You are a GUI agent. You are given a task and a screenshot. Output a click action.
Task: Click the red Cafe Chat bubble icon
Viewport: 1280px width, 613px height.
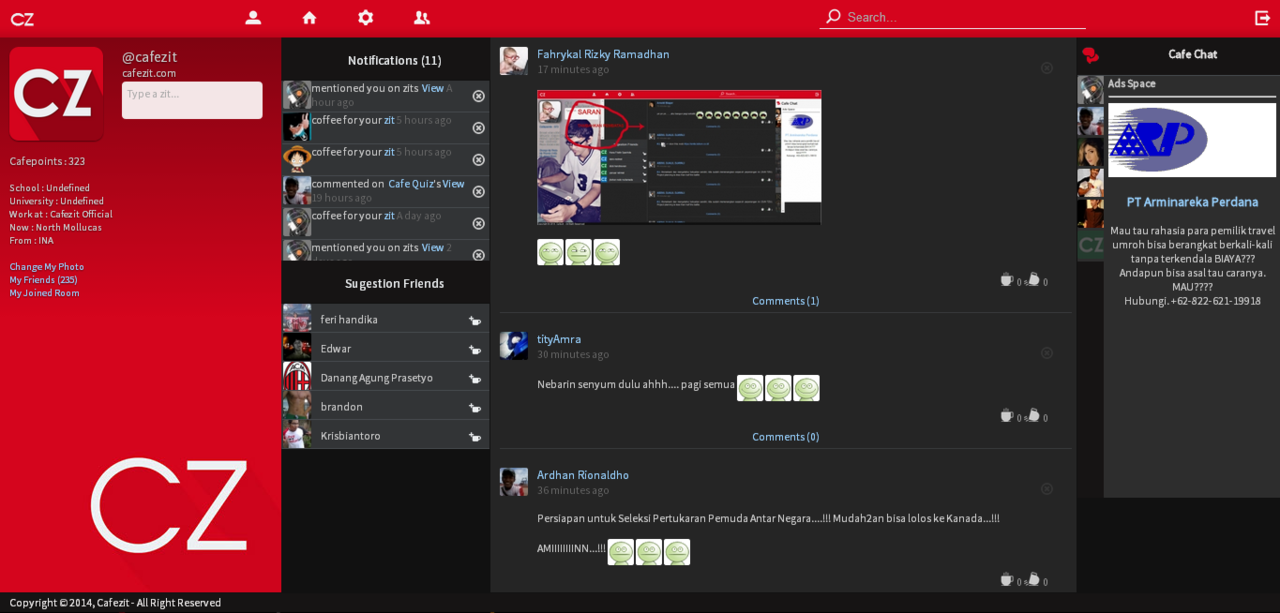tap(1090, 55)
